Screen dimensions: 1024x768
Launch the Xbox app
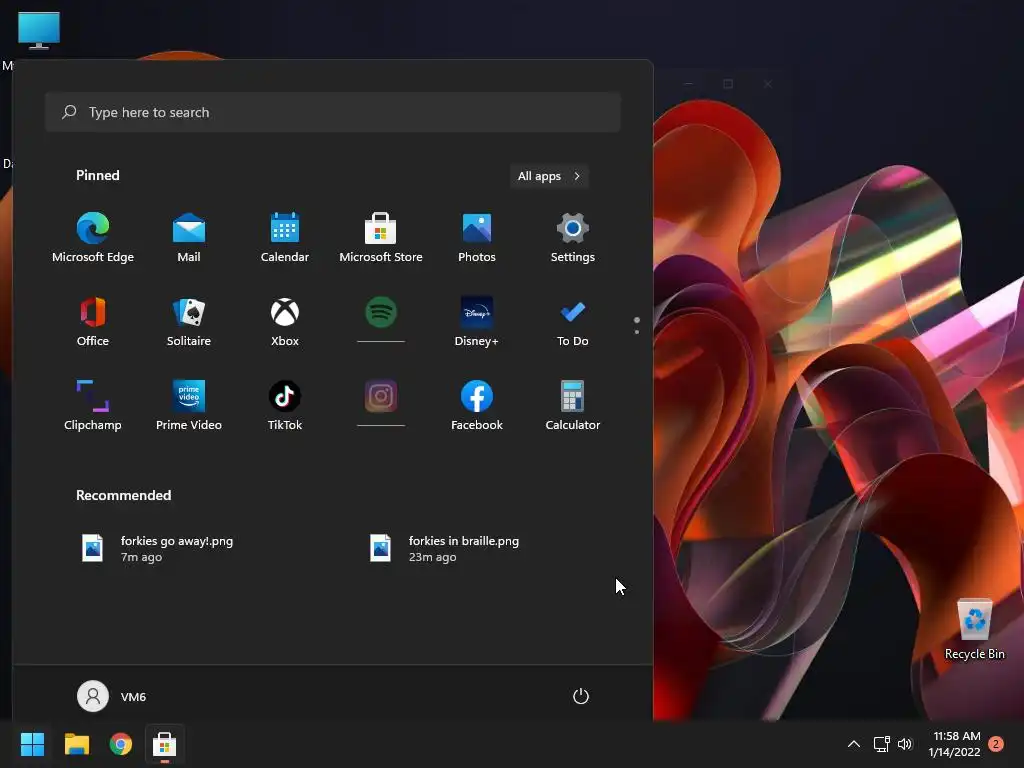(285, 321)
